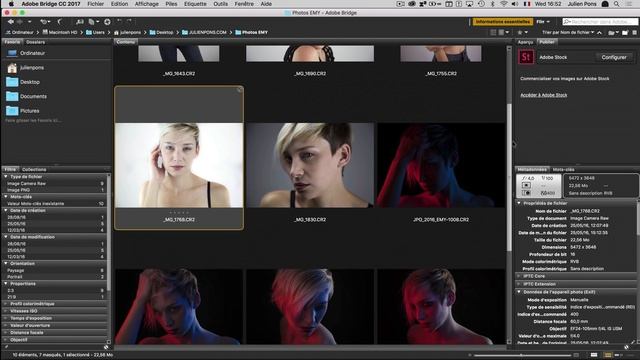The width and height of the screenshot is (640, 360).
Task: Collapse the Date de création filter section
Action: coord(6,211)
